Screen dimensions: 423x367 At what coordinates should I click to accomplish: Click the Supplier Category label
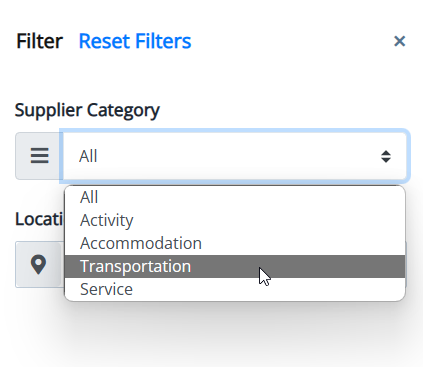(x=87, y=110)
